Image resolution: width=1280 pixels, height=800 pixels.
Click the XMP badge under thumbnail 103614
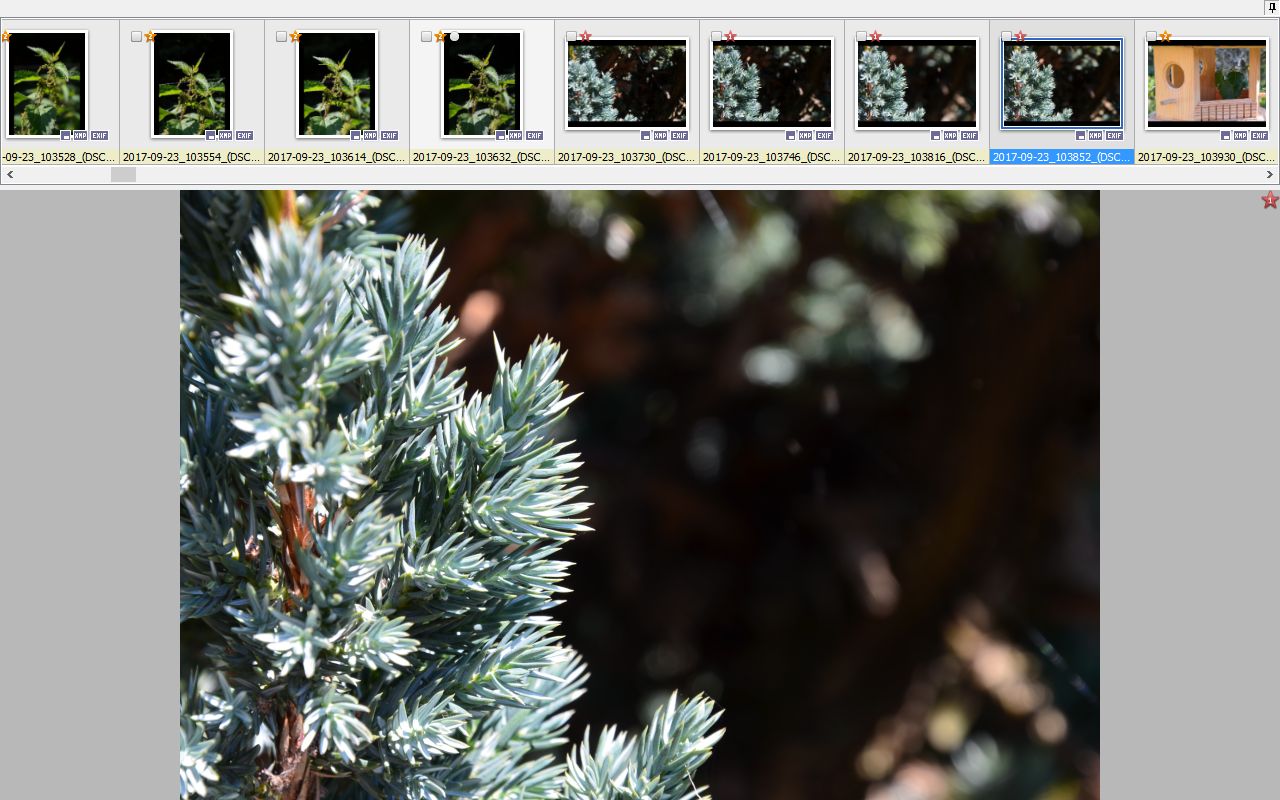click(x=370, y=136)
